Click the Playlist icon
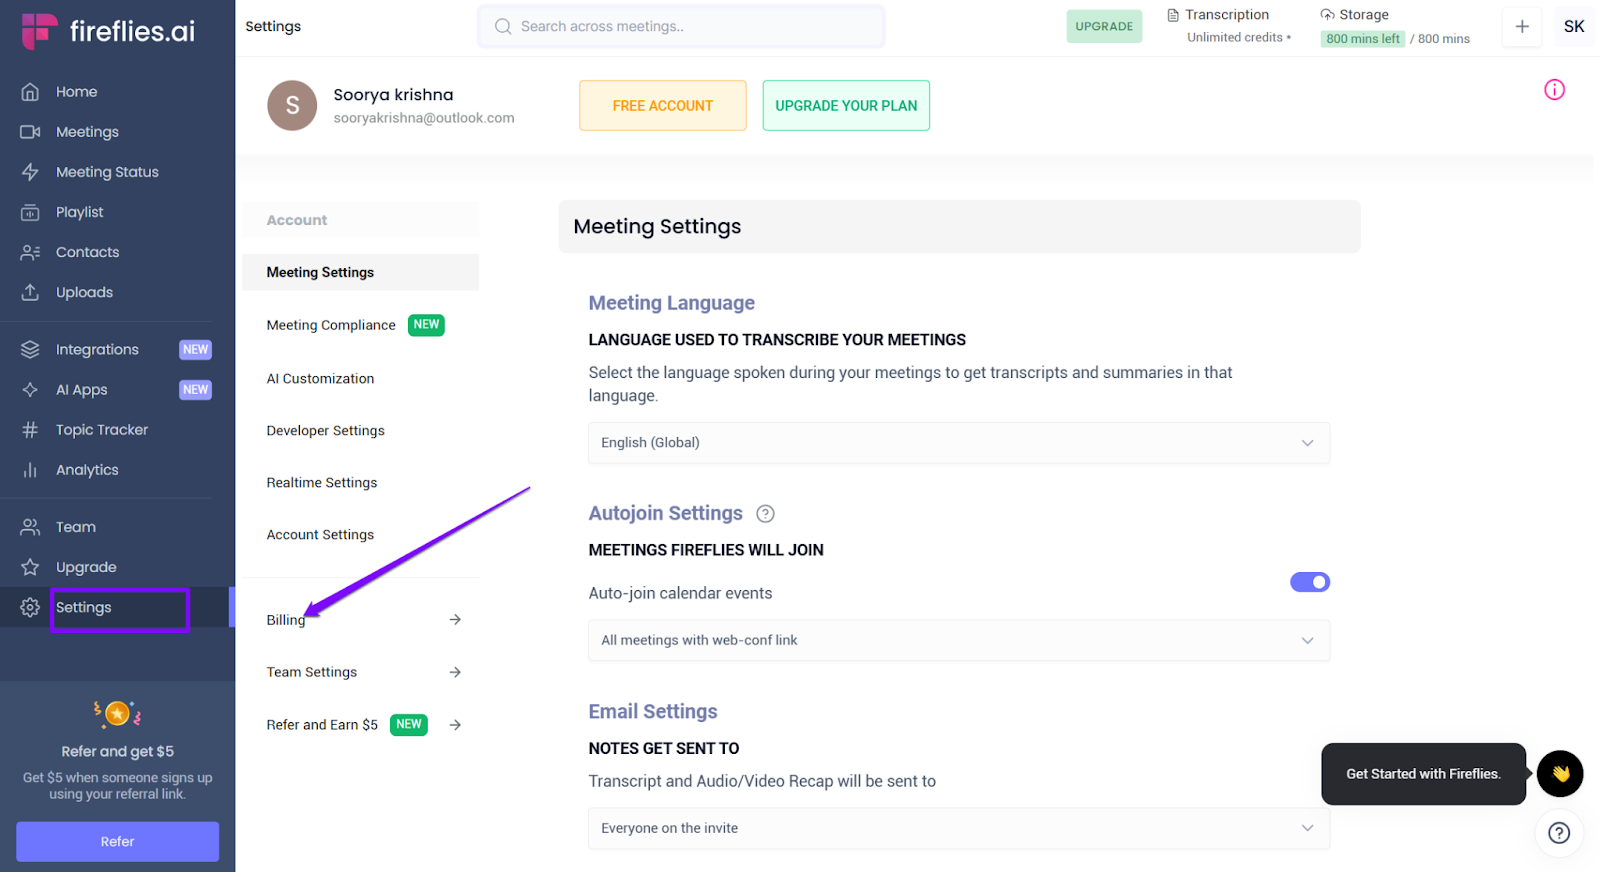 click(30, 212)
